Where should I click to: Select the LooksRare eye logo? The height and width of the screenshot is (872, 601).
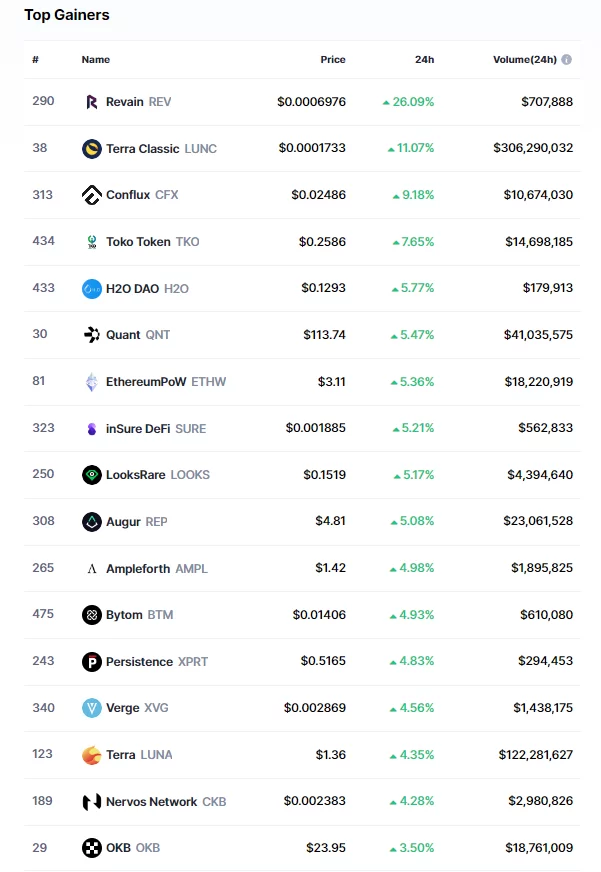click(x=92, y=475)
